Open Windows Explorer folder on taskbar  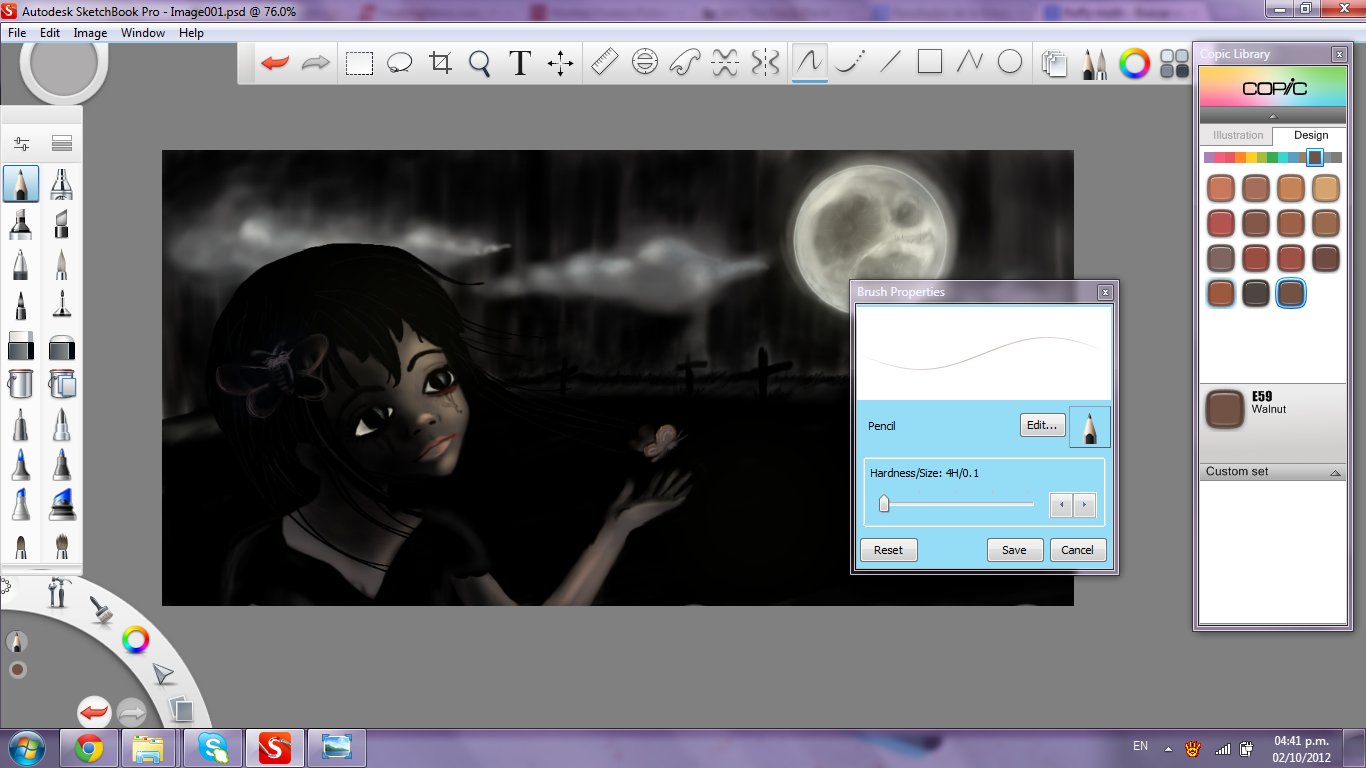tap(150, 748)
